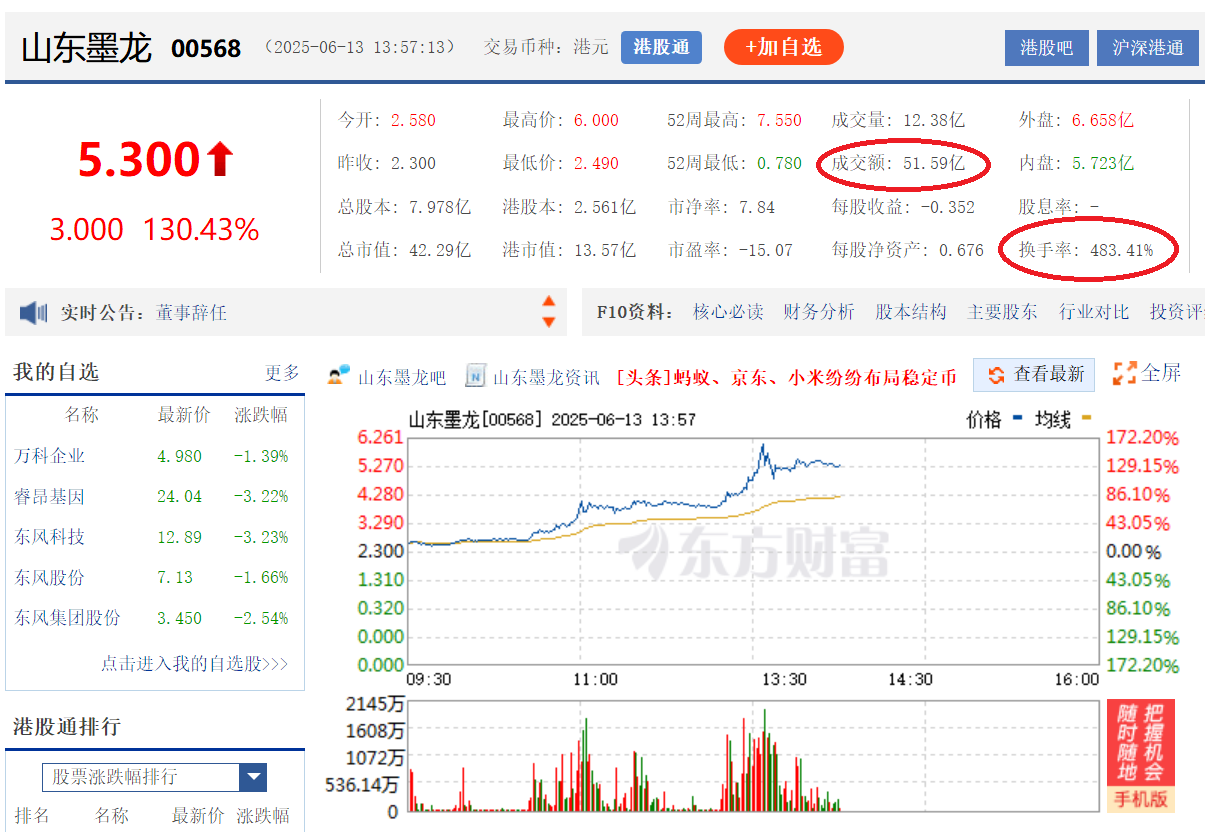Click the news icon before 山东墨龙资讯
The image size is (1205, 832).
476,376
